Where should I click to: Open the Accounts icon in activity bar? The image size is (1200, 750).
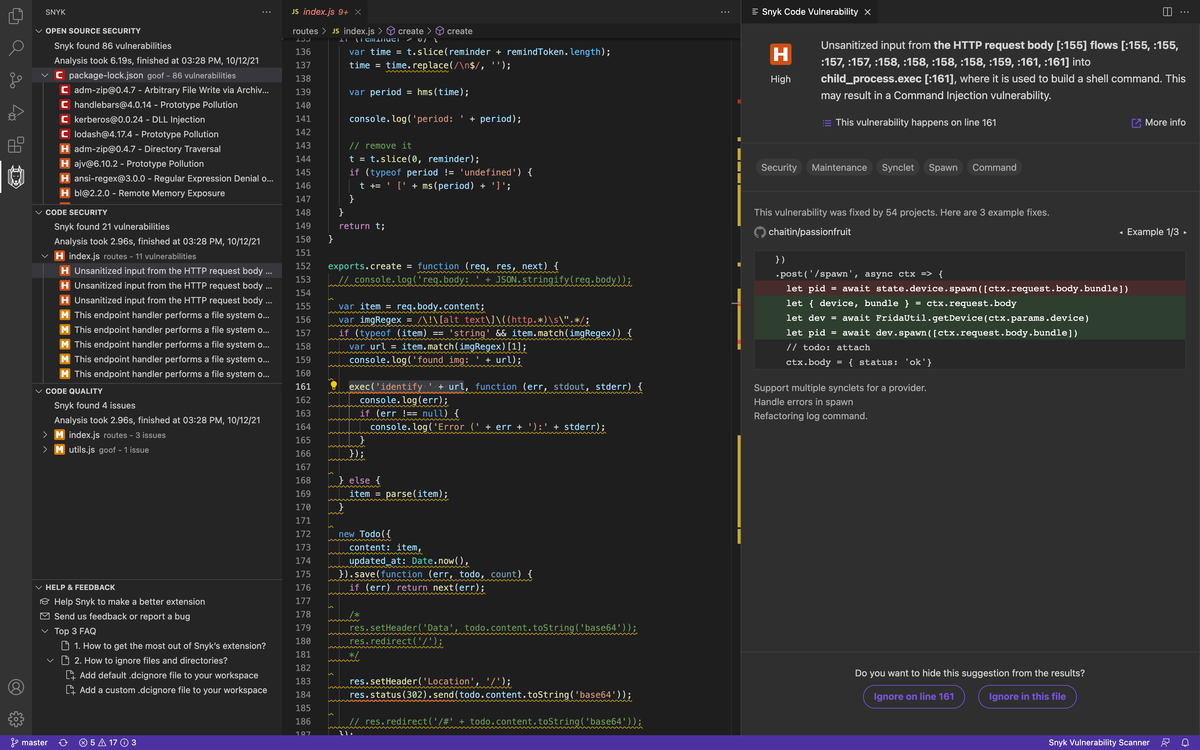click(x=16, y=687)
